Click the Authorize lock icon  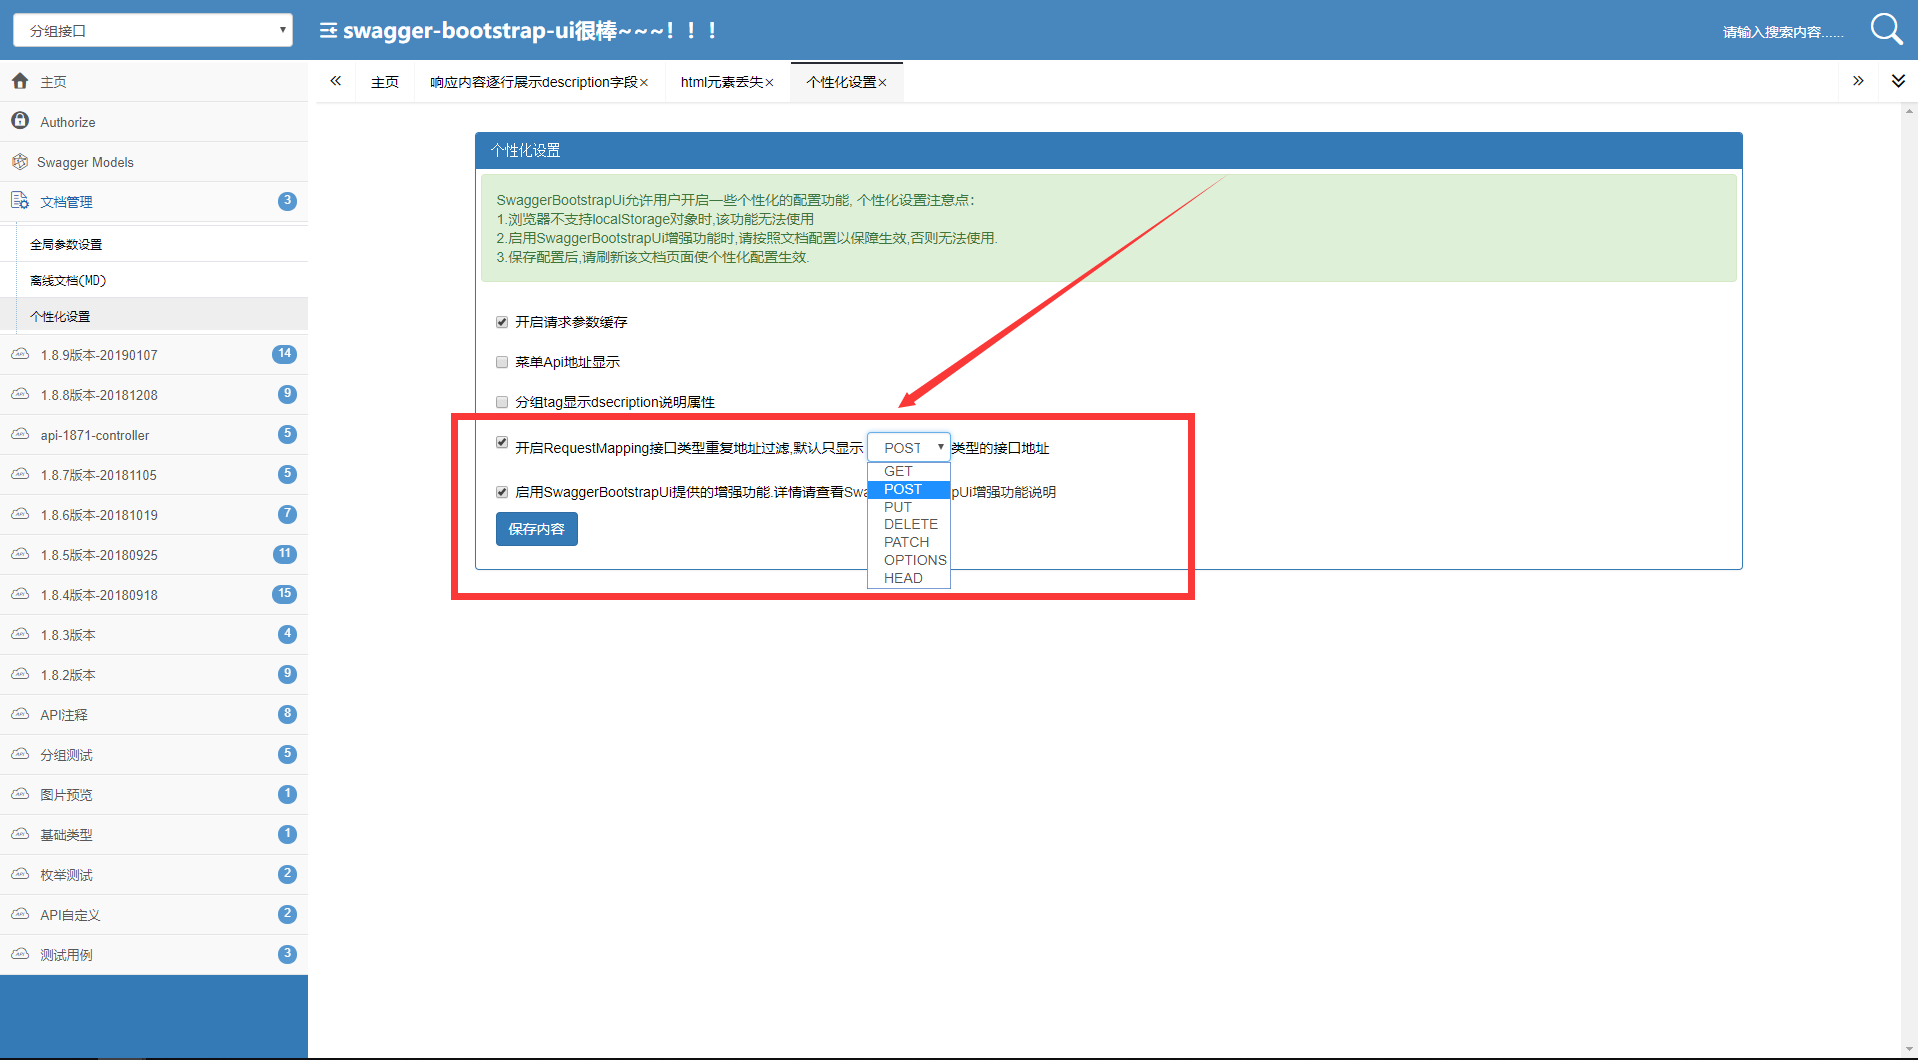pos(20,121)
